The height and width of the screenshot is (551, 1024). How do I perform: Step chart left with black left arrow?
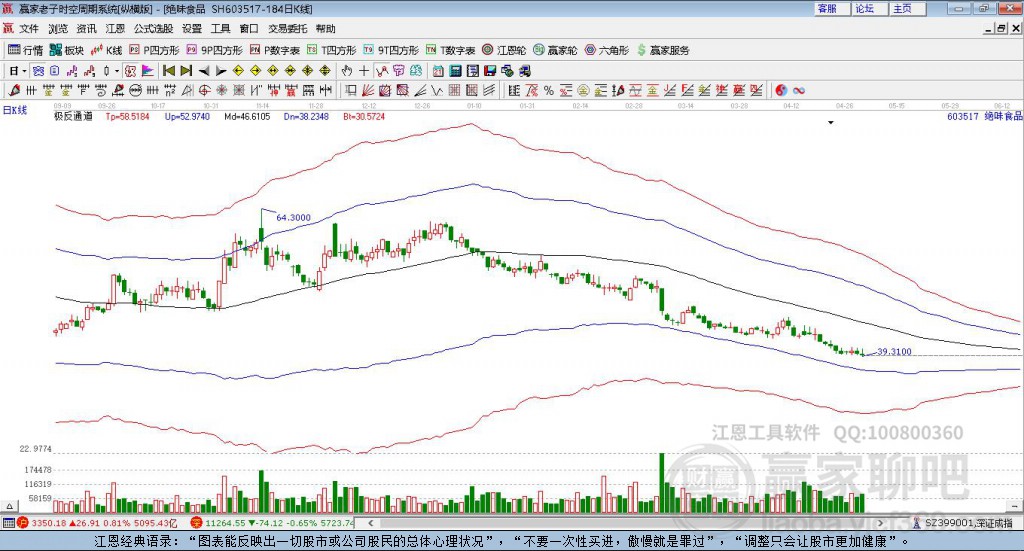tap(204, 71)
